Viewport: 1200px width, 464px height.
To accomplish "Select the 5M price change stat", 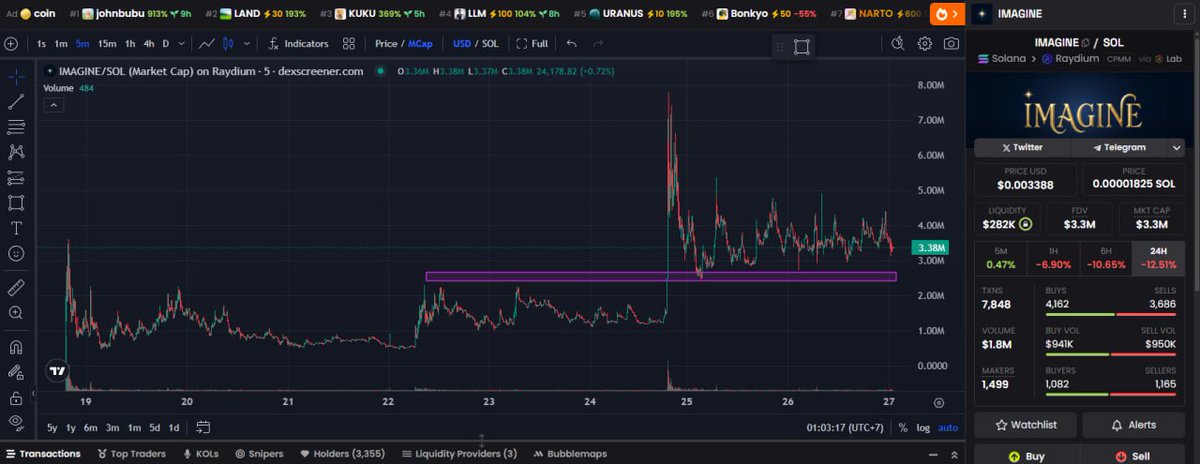I will point(1000,258).
